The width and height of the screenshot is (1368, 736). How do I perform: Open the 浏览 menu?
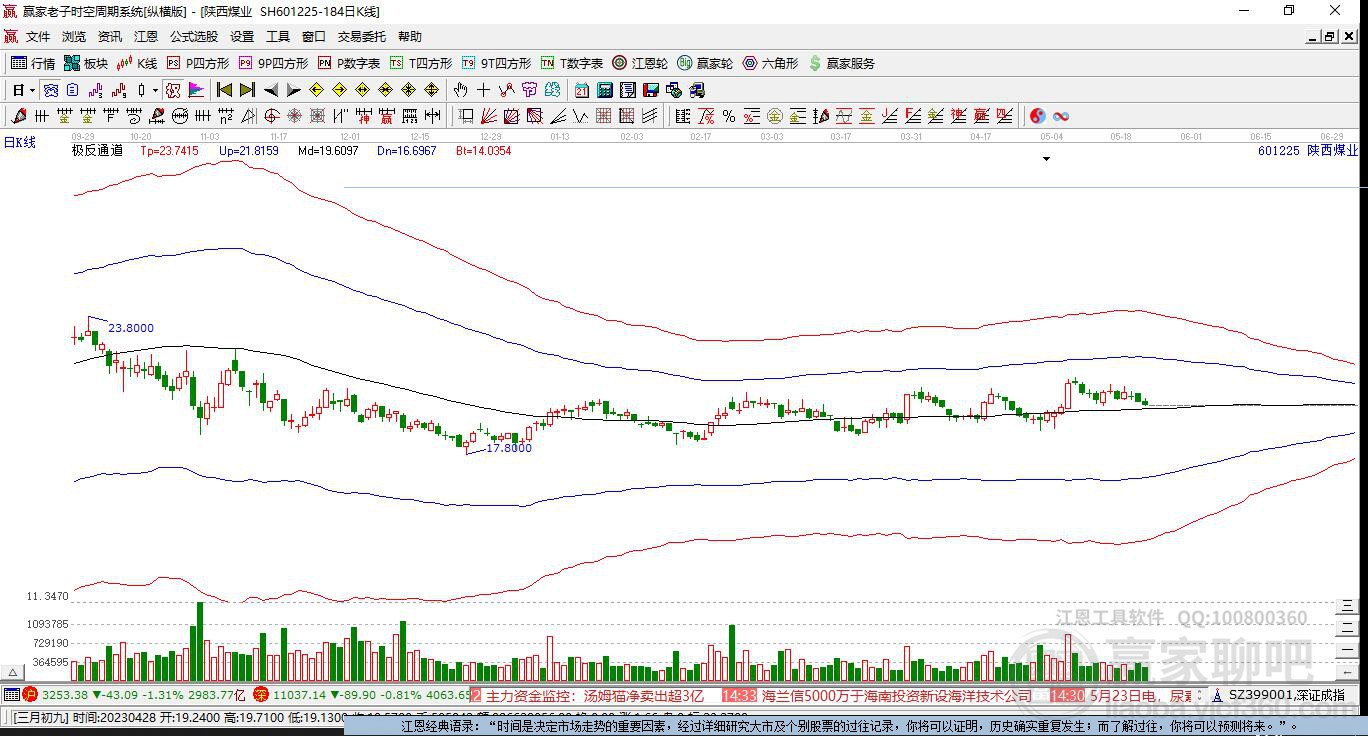74,36
